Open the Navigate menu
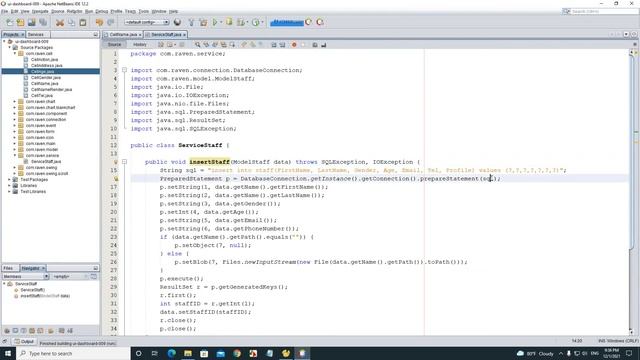This screenshot has height=360, width=640. click(x=40, y=11)
